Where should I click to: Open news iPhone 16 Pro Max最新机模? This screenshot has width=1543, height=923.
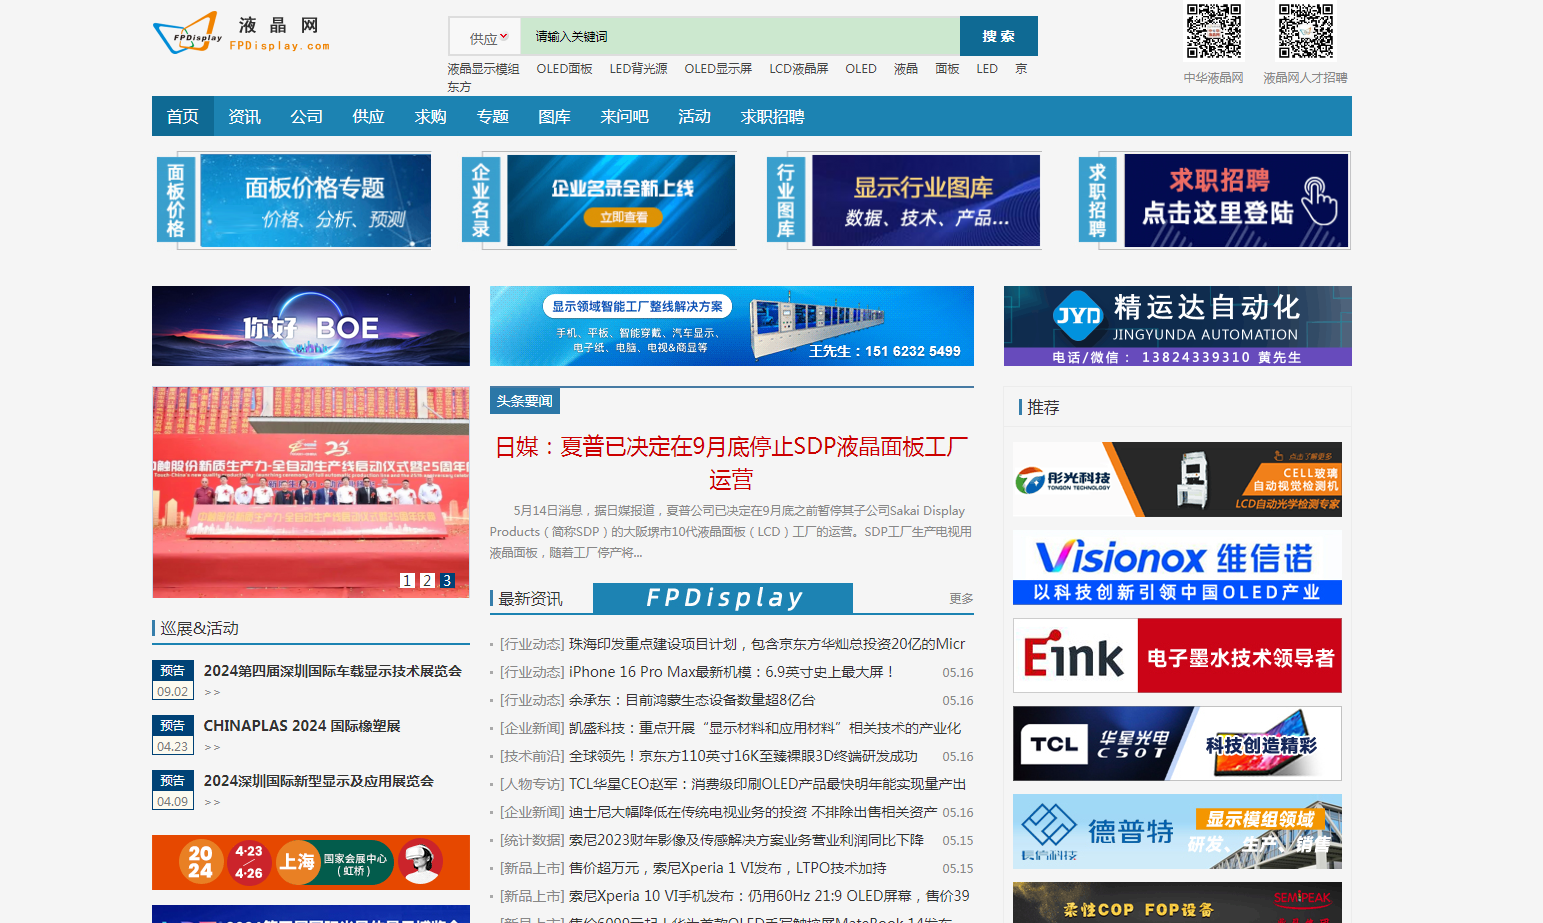point(731,672)
